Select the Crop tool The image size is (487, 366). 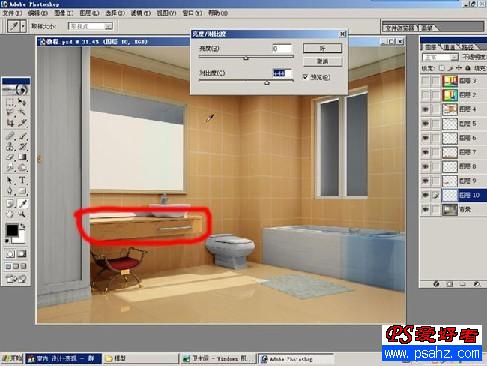coord(10,123)
